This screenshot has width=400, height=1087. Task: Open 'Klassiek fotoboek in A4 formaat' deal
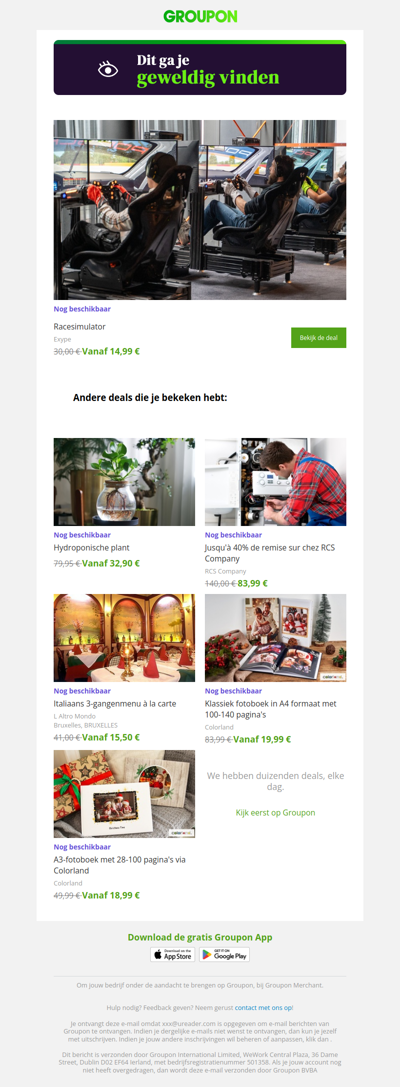(x=271, y=708)
